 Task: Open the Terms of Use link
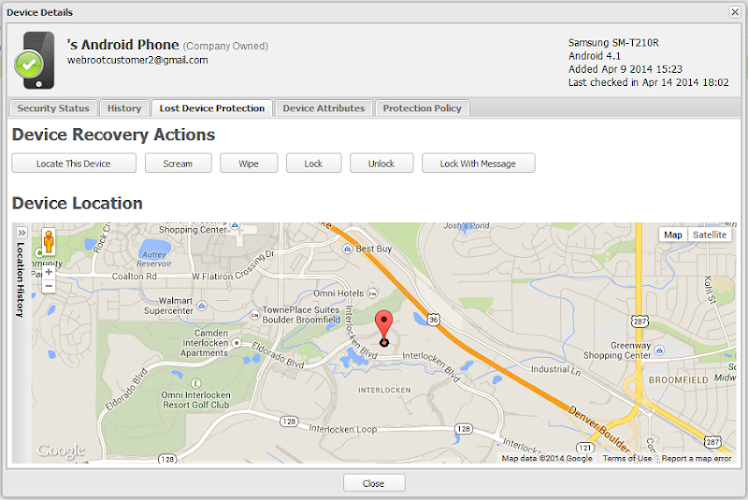click(627, 458)
